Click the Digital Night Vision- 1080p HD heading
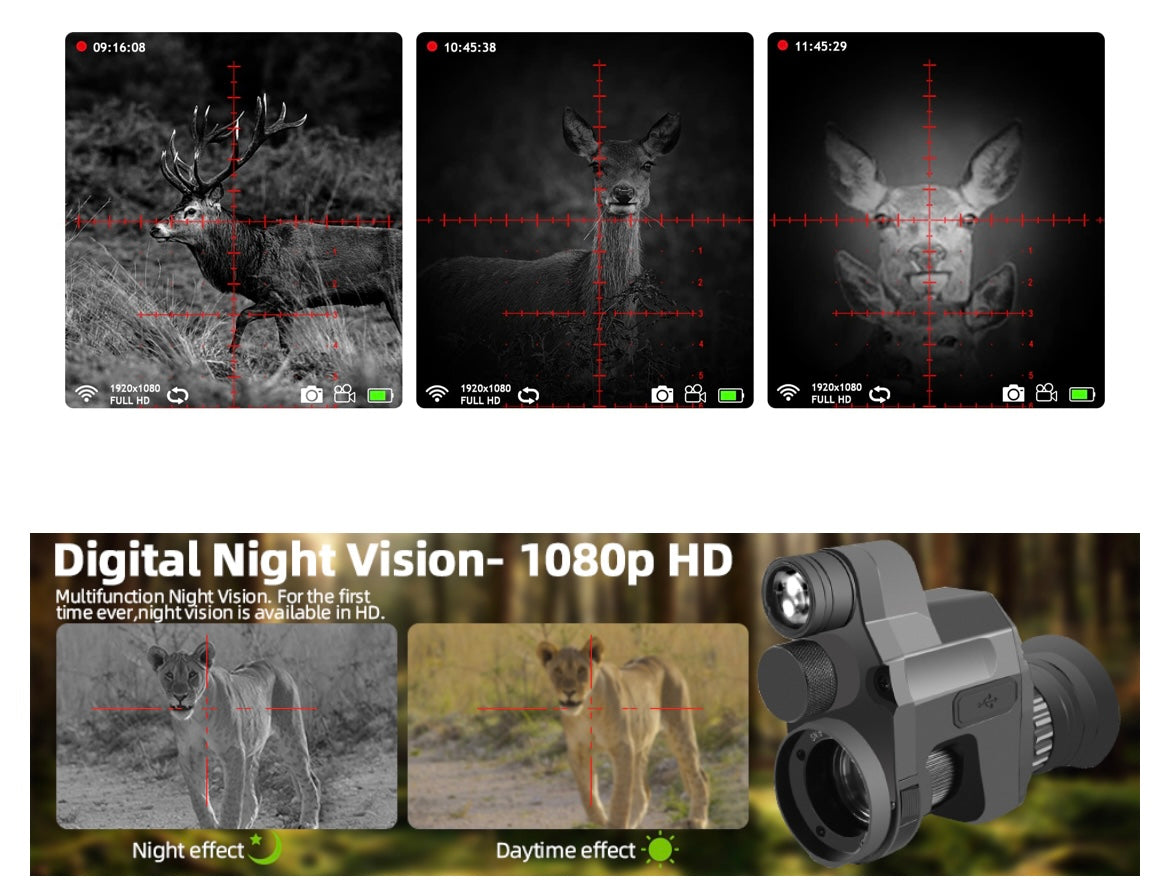Screen dimensions: 1170x889 coord(393,561)
